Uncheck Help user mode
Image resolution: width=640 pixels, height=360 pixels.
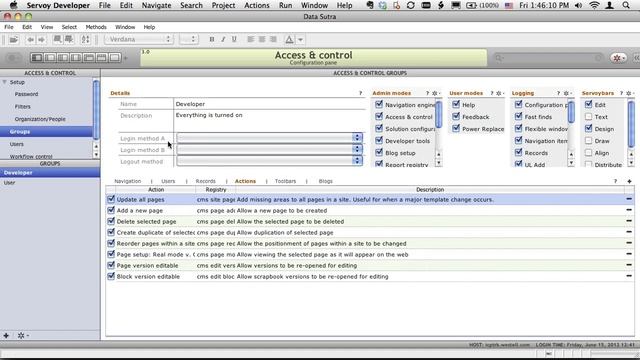456,104
